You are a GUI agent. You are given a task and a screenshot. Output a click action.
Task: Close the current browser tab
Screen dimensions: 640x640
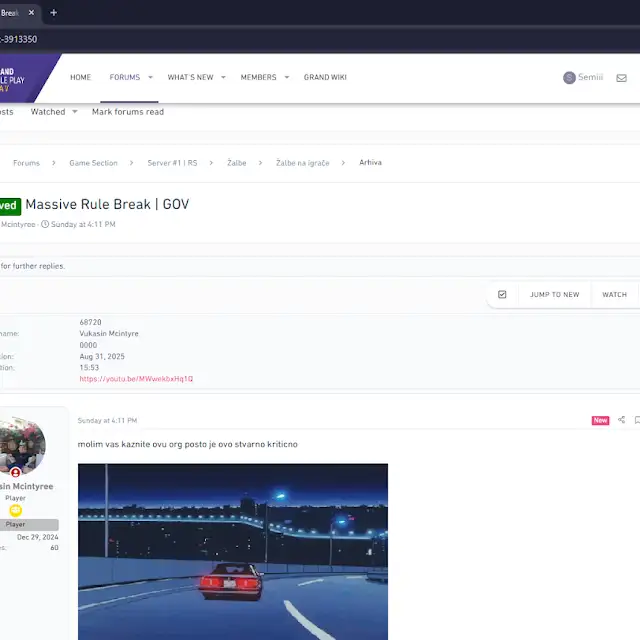[32, 13]
